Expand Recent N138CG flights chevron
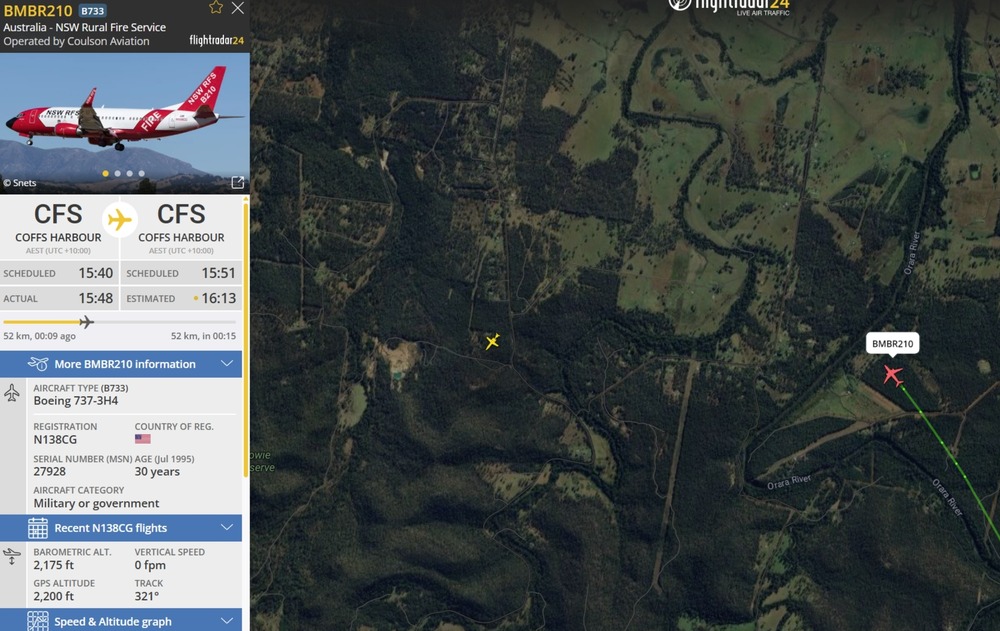Image resolution: width=1000 pixels, height=631 pixels. tap(227, 528)
